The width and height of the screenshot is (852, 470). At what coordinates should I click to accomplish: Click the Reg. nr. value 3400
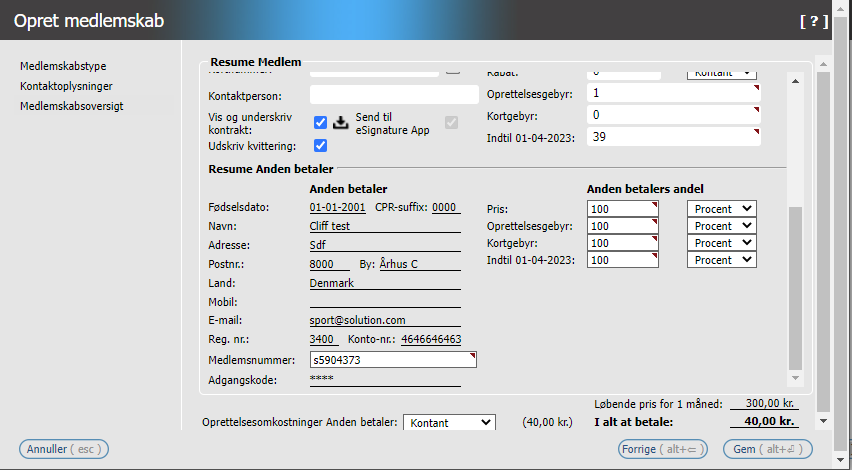click(x=322, y=339)
